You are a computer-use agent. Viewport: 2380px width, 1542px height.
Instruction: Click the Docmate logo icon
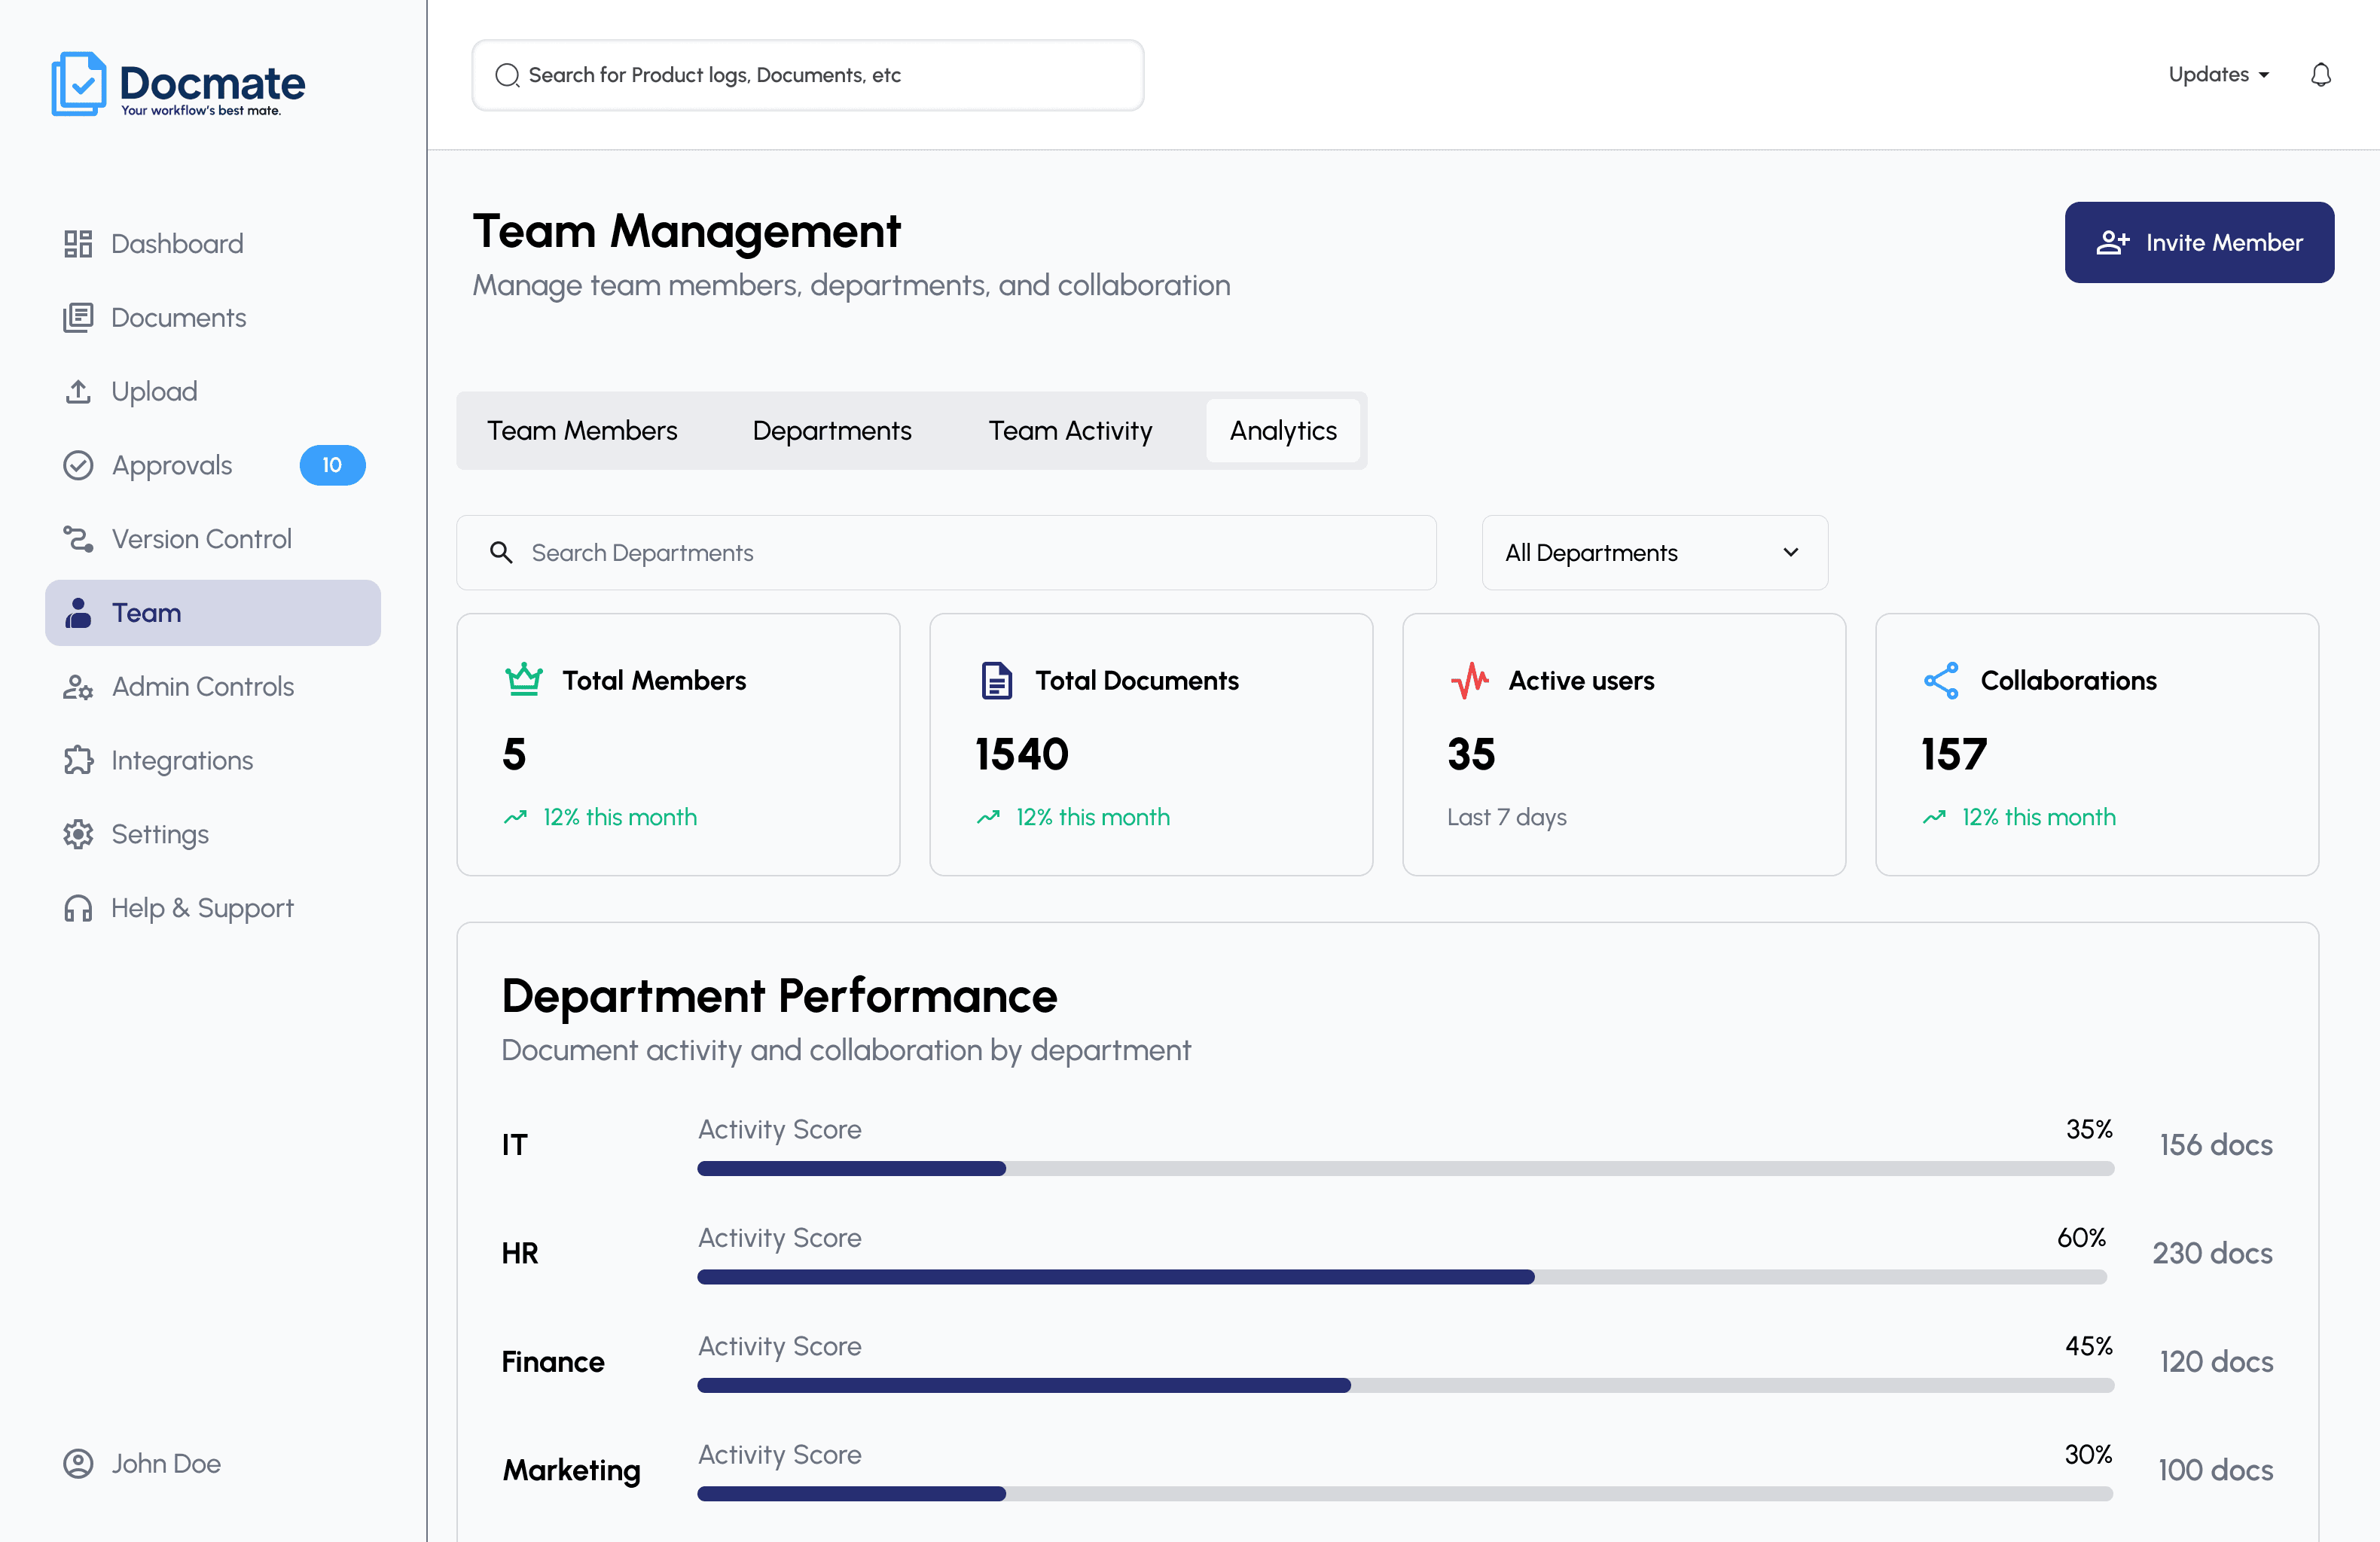78,84
